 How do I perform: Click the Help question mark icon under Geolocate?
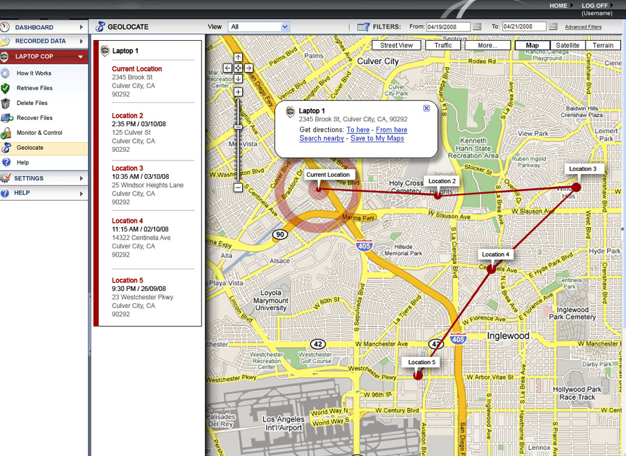click(x=6, y=162)
